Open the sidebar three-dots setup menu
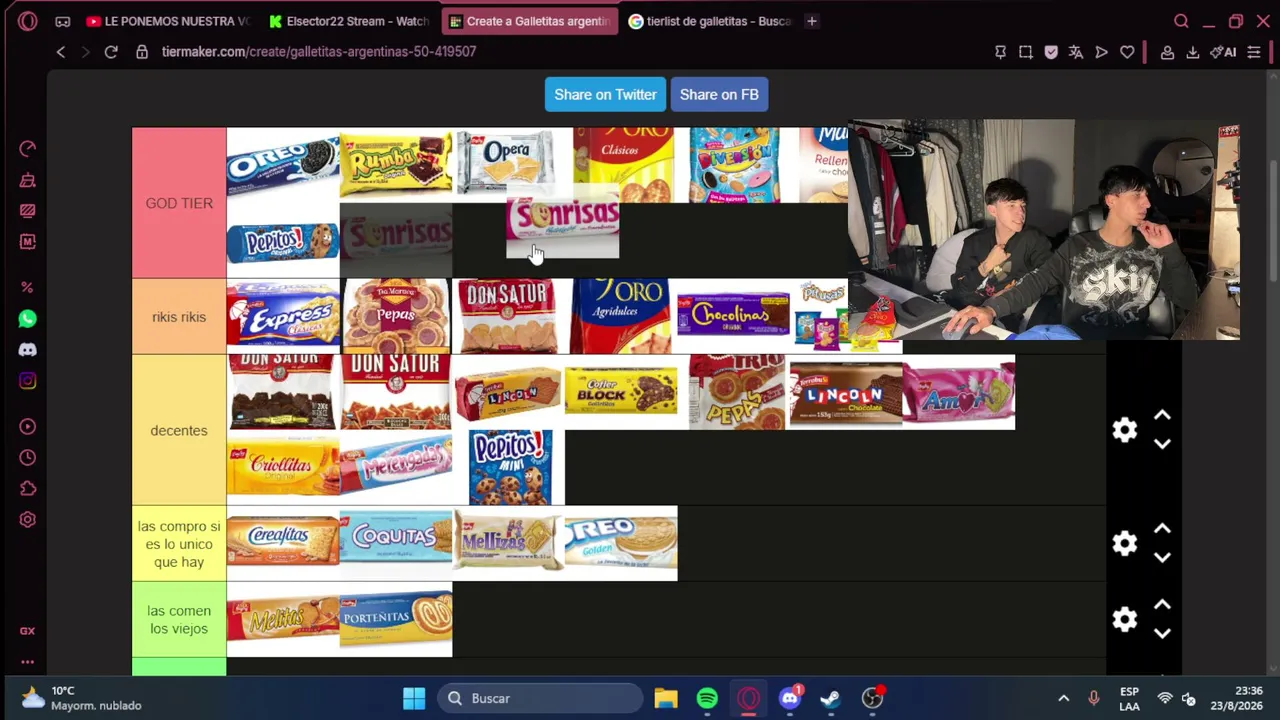The image size is (1280, 720). point(27,662)
